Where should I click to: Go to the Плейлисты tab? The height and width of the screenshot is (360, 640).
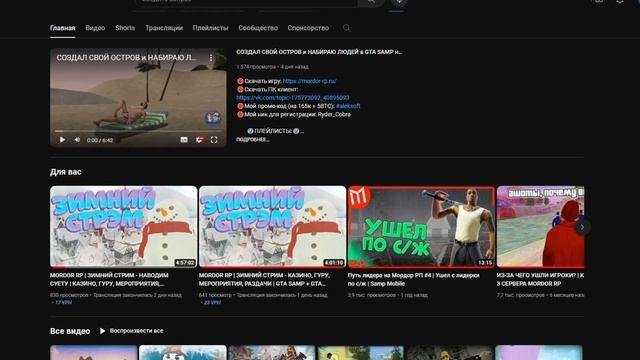pyautogui.click(x=210, y=28)
